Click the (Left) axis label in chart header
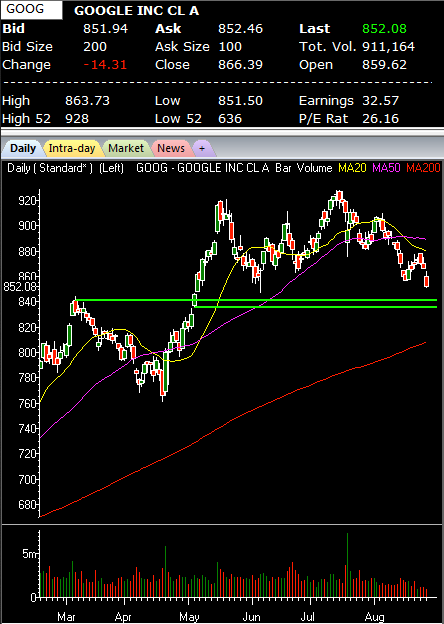This screenshot has width=444, height=624. (111, 168)
